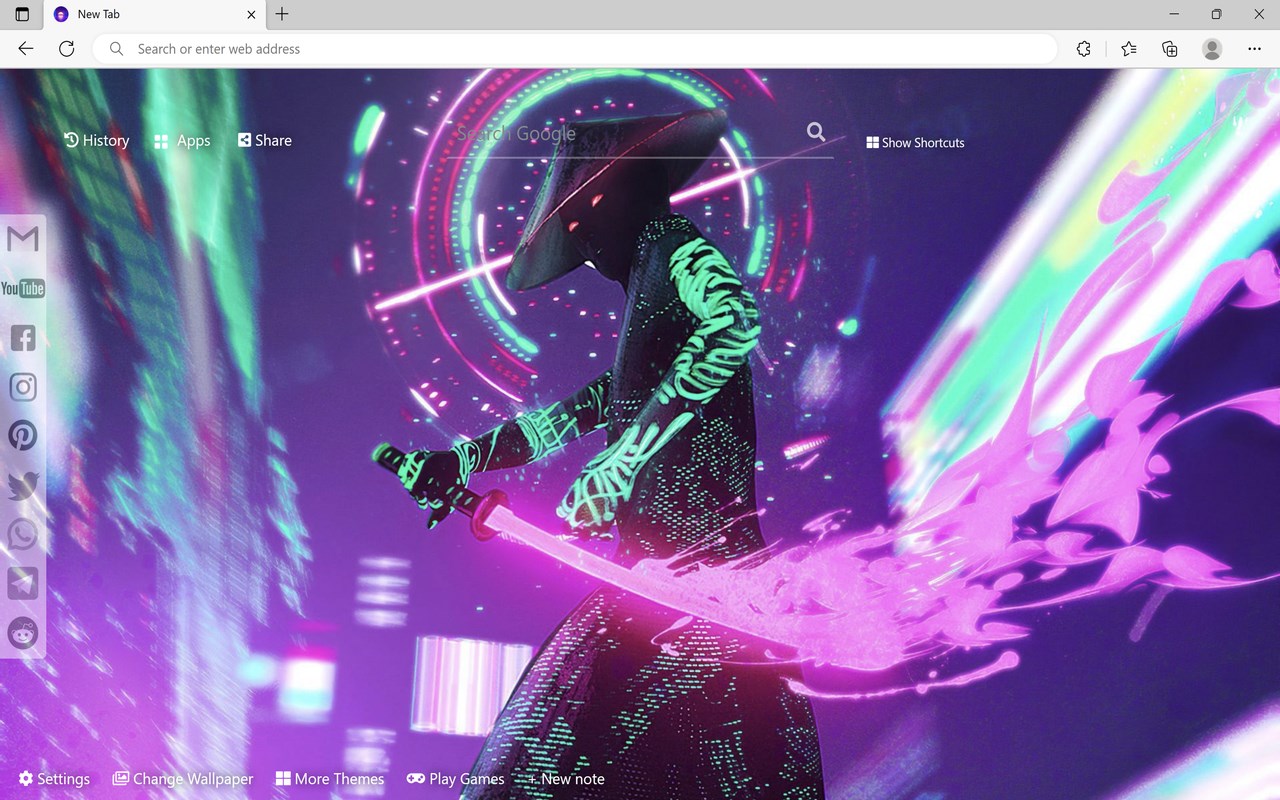Open Pinterest sidebar shortcut
Image resolution: width=1280 pixels, height=800 pixels.
(22, 435)
